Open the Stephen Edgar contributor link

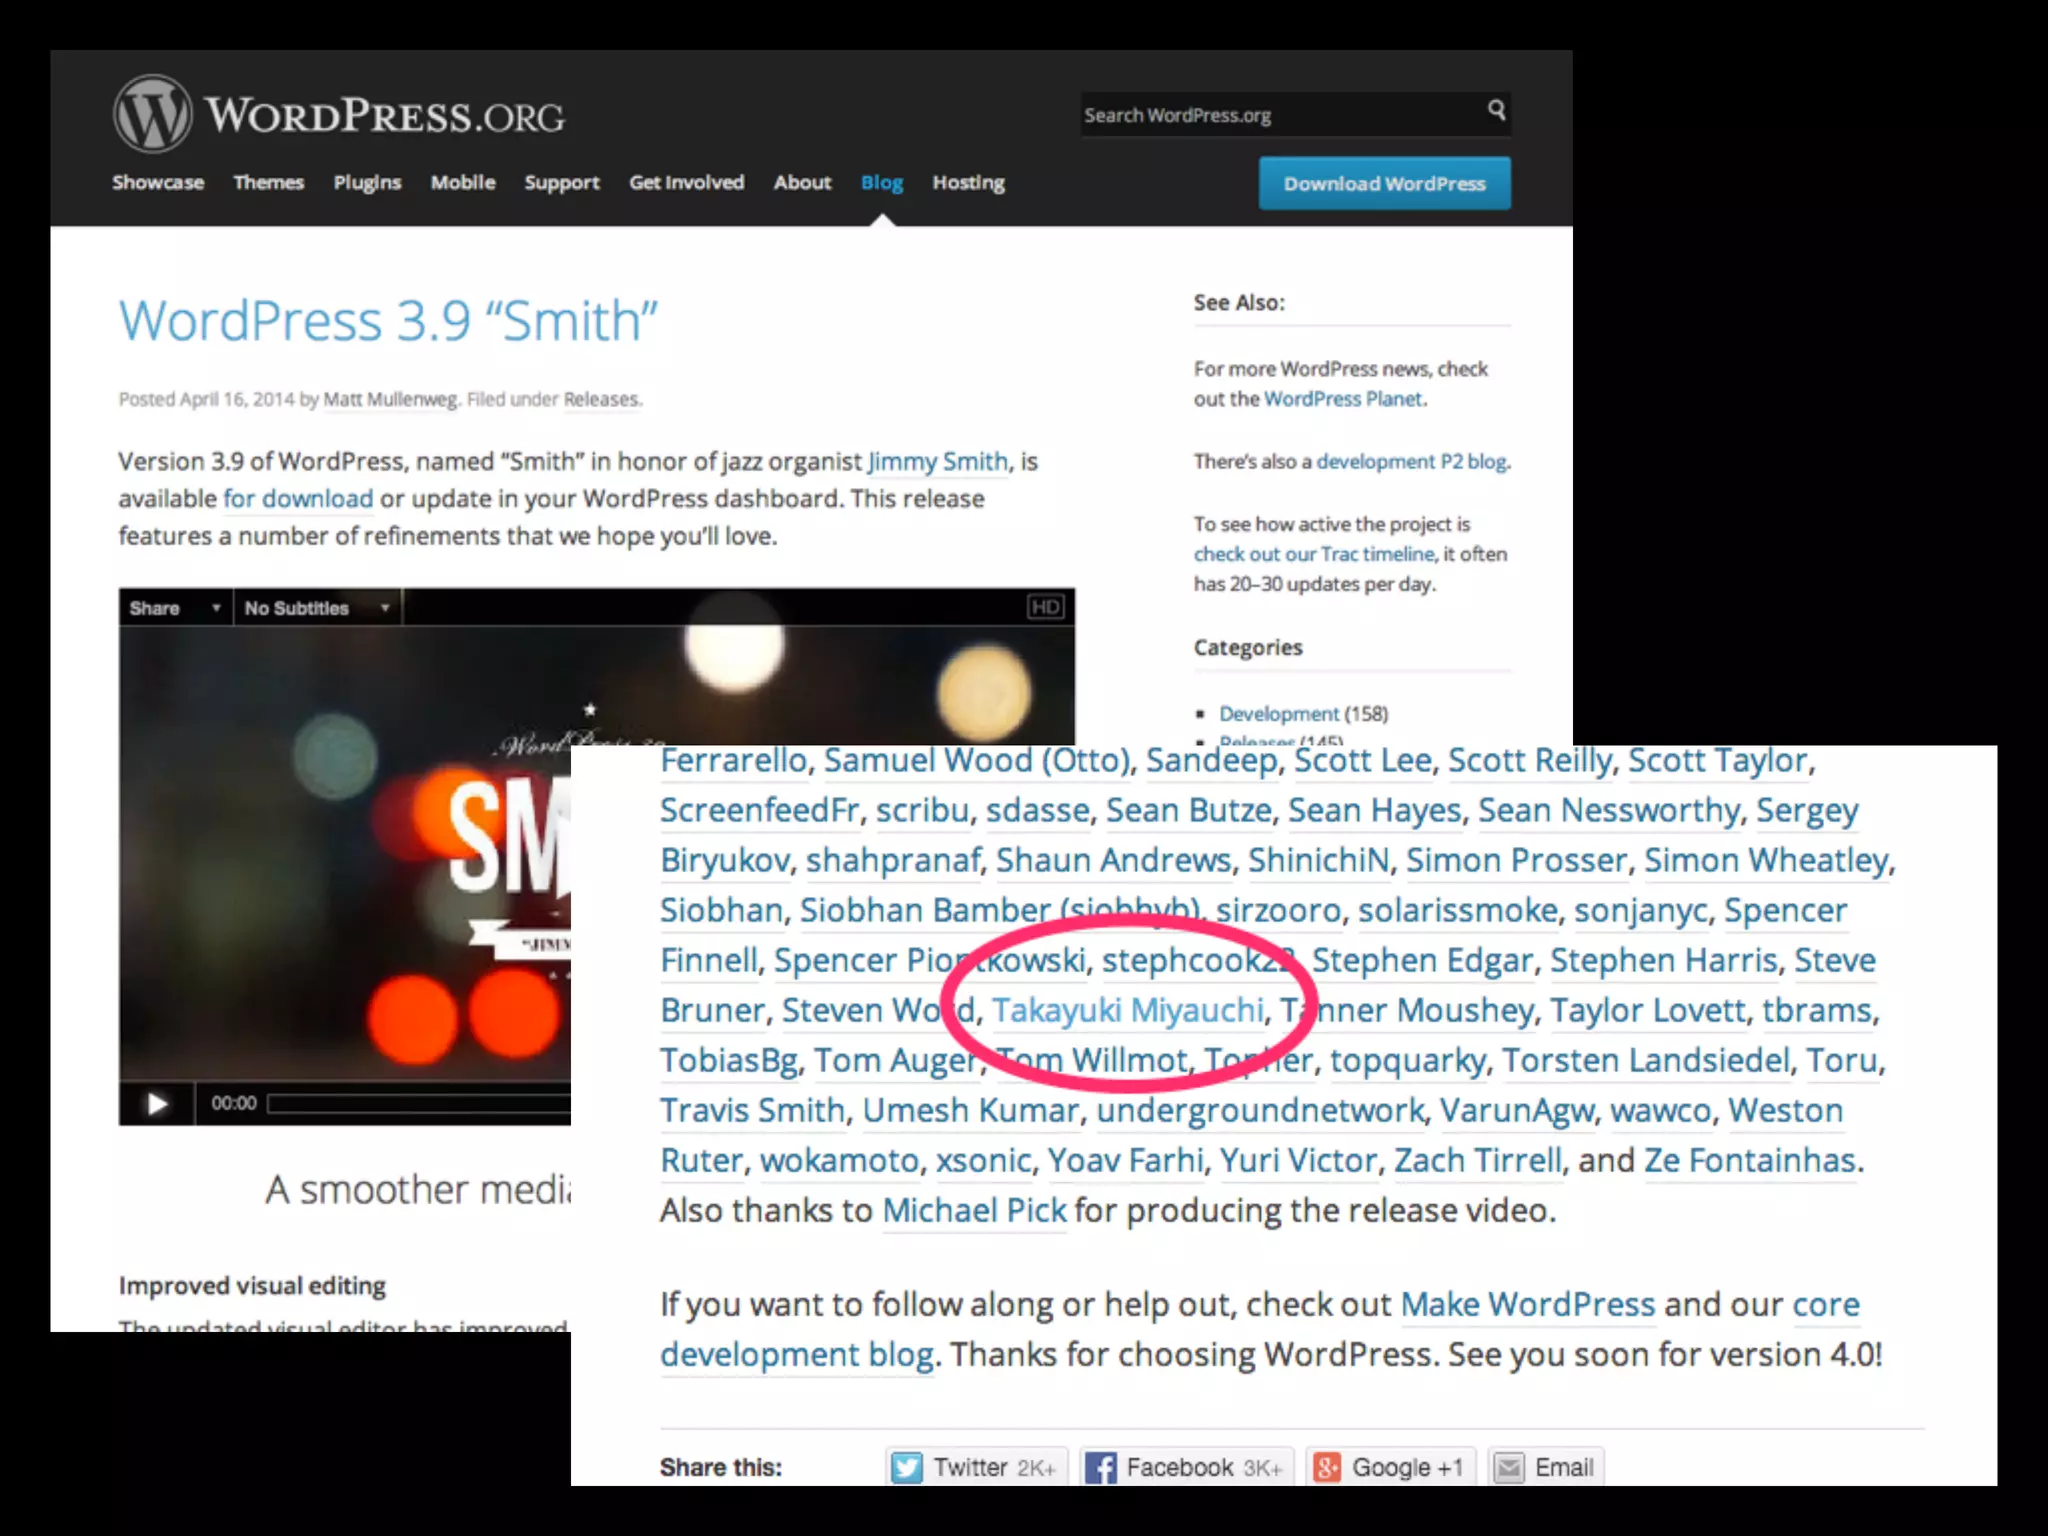(x=1422, y=960)
